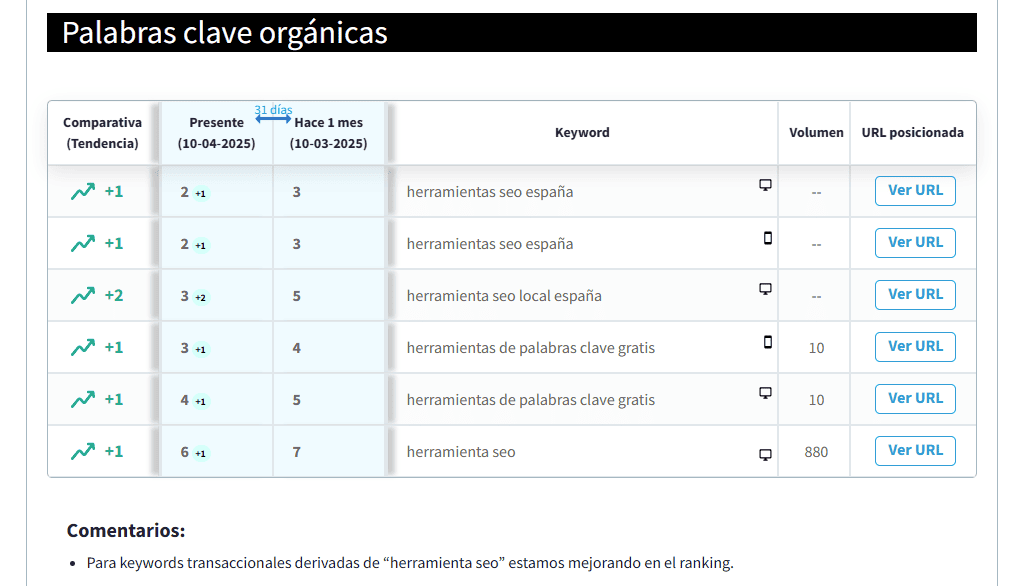Open Ver URL for mobile herramientas seo españa row
Viewport: 1024px width, 586px height.
point(915,242)
